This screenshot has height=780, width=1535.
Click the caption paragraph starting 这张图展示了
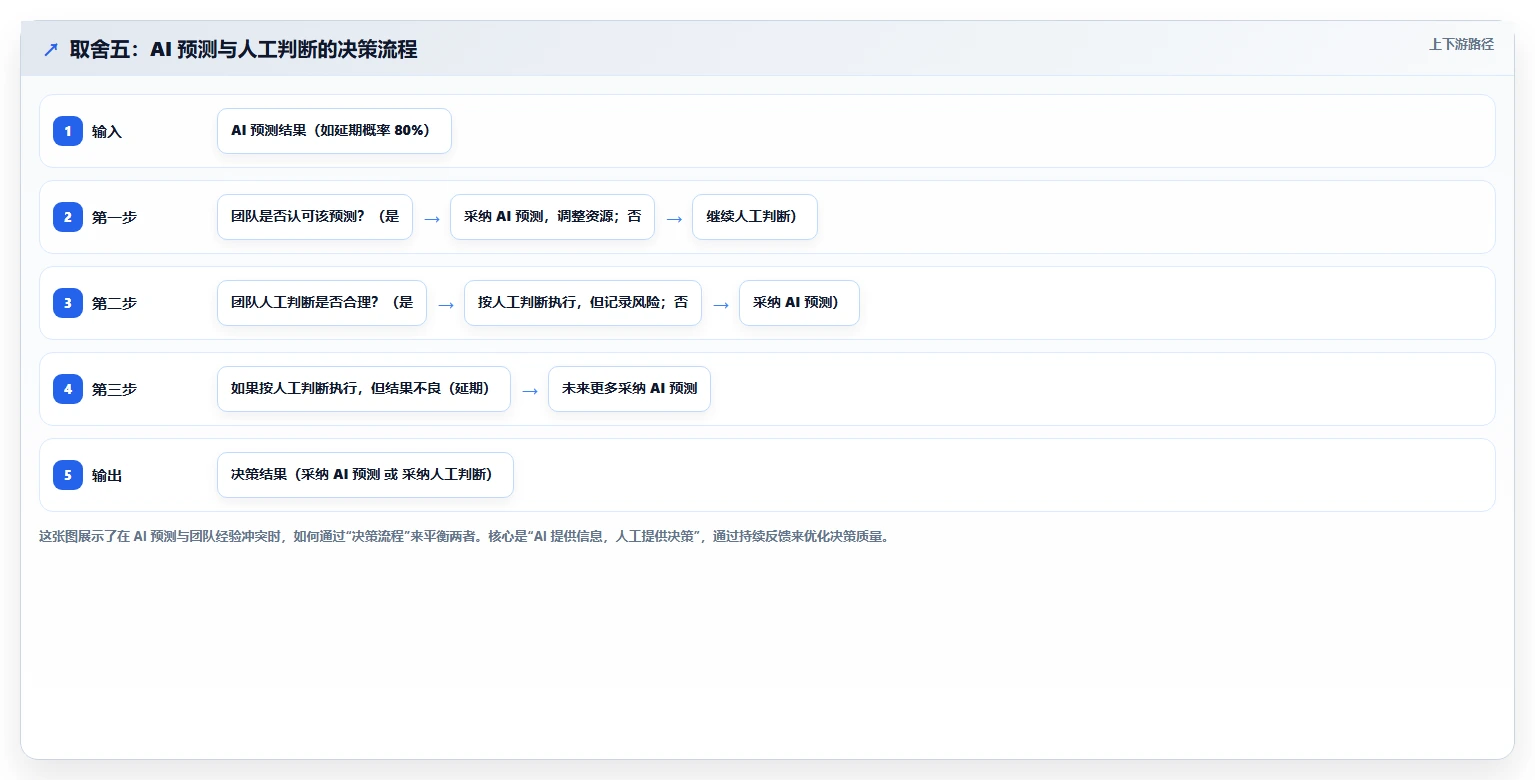pyautogui.click(x=464, y=536)
